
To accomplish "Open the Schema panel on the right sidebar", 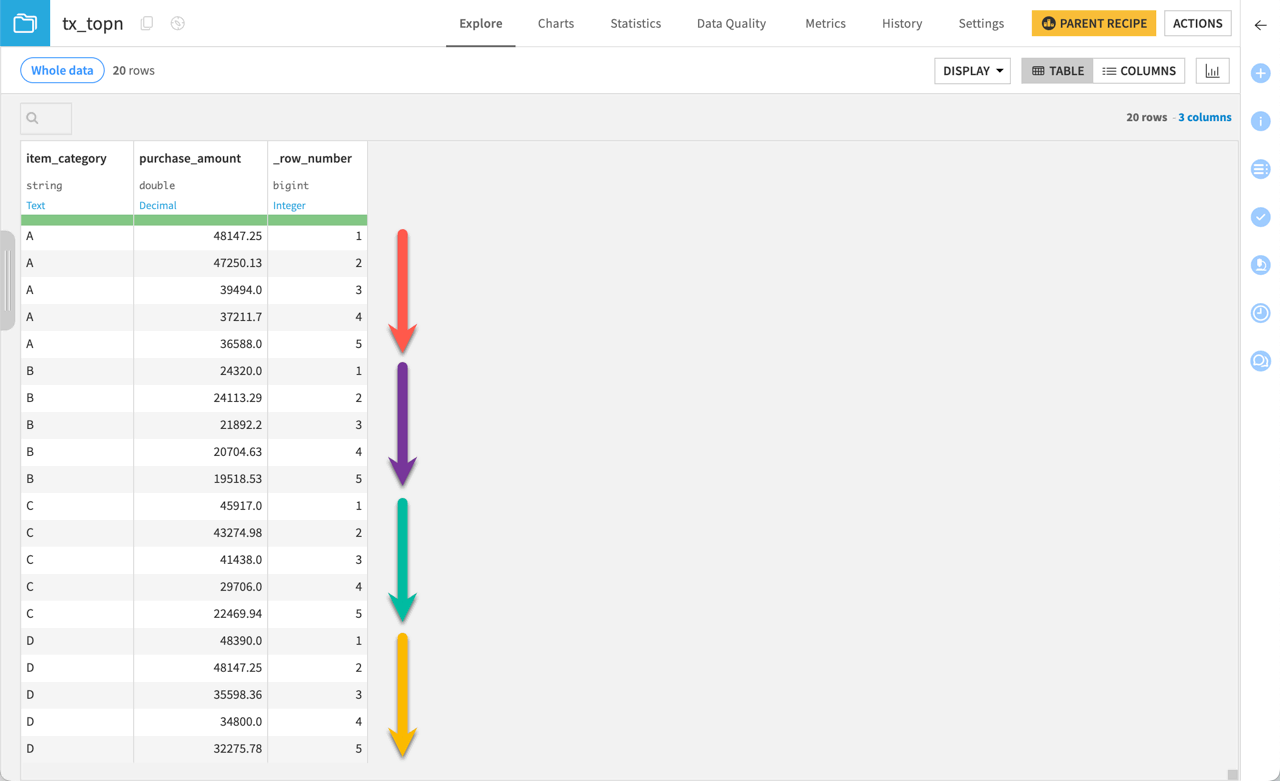I will [x=1260, y=169].
